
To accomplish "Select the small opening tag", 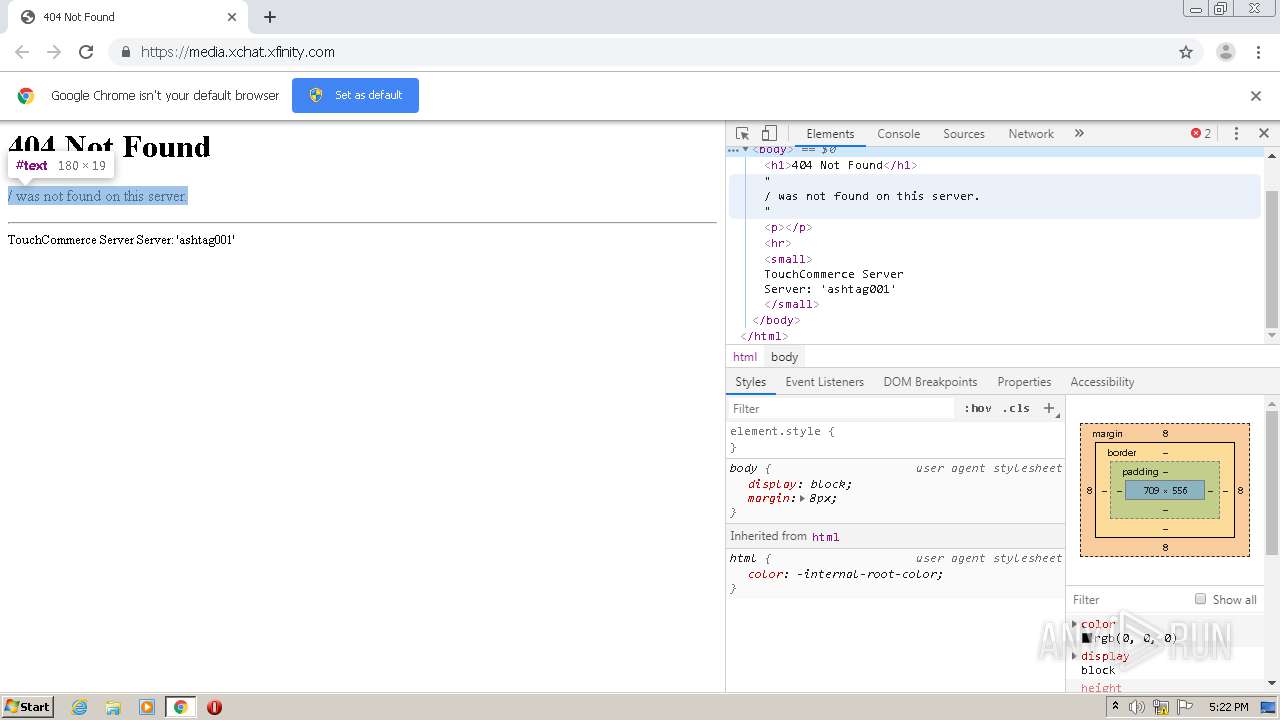I will (788, 259).
